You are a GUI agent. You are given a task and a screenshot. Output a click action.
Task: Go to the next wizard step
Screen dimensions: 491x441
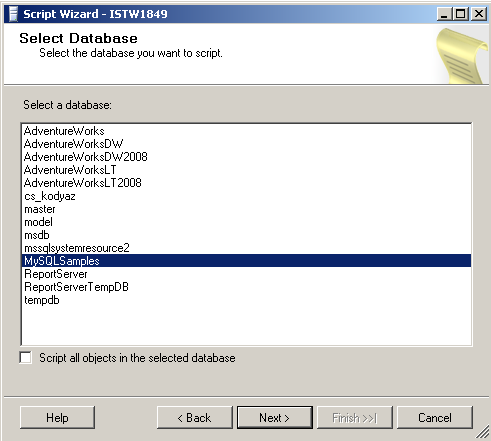(x=275, y=417)
